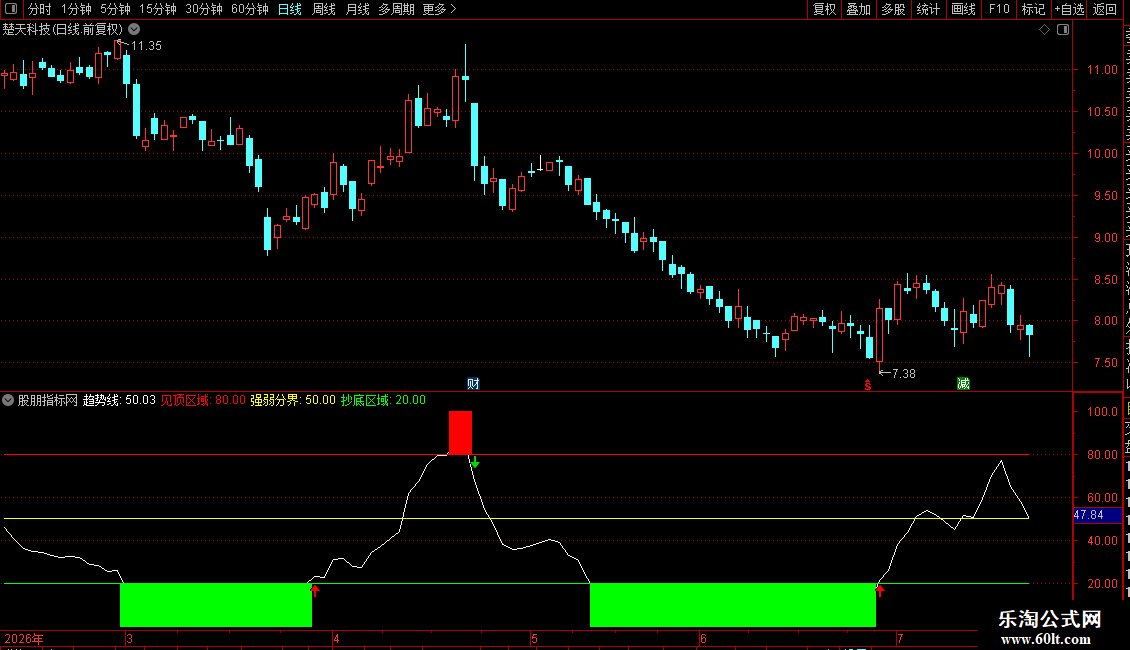Open the 画线 drawing tools
Viewport: 1130px width, 650px height.
pyautogui.click(x=963, y=9)
